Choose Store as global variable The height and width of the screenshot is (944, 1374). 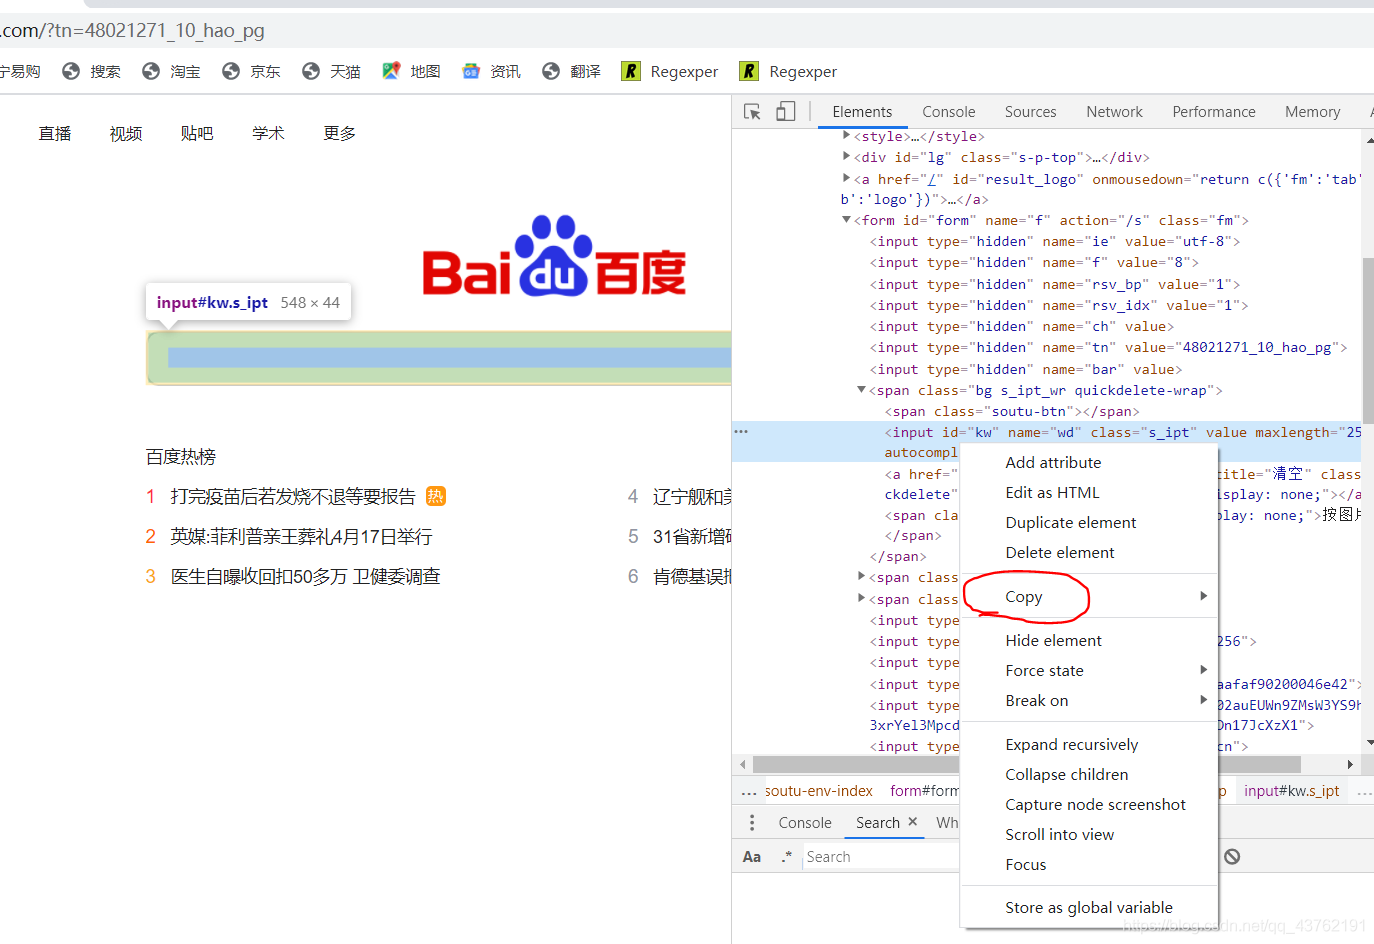(x=1089, y=907)
